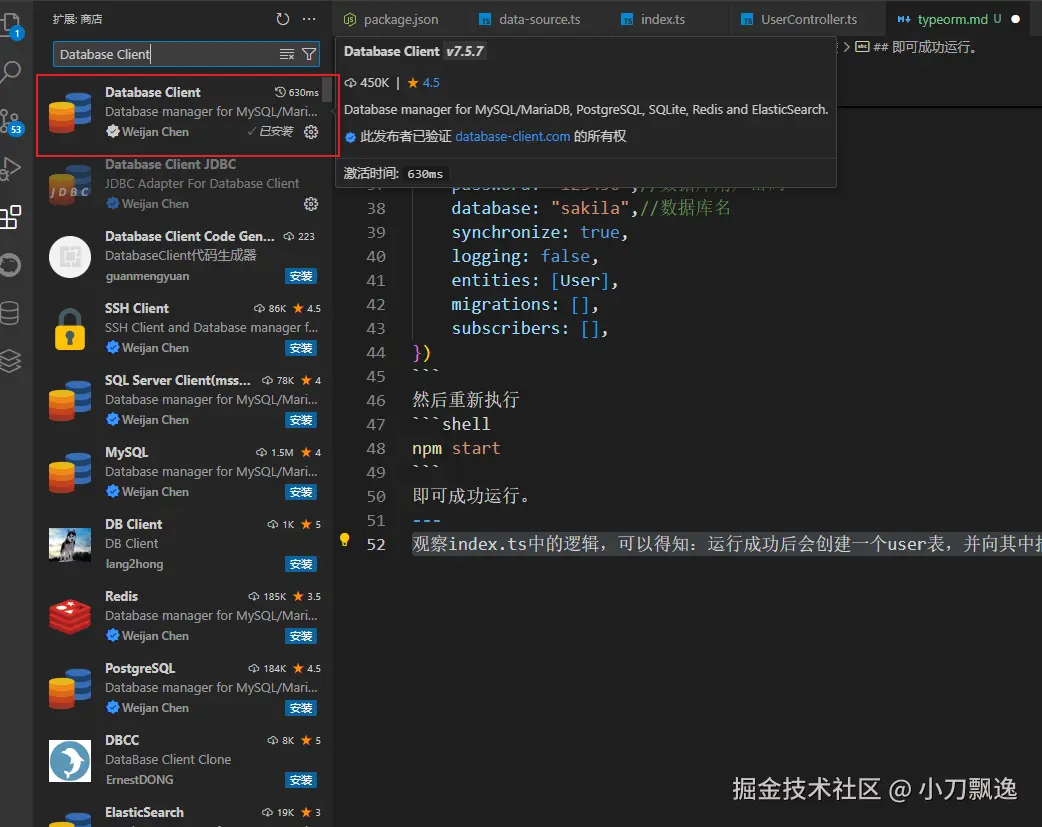Click the 630ms activation time badge
This screenshot has height=827, width=1042.
coord(297,92)
